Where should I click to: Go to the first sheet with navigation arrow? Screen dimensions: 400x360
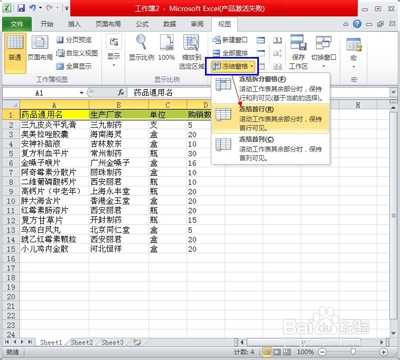(x=7, y=342)
